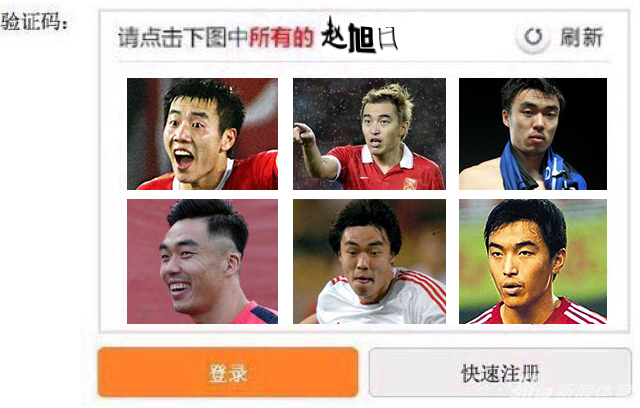Click the 刷新 refresh label

click(x=581, y=37)
